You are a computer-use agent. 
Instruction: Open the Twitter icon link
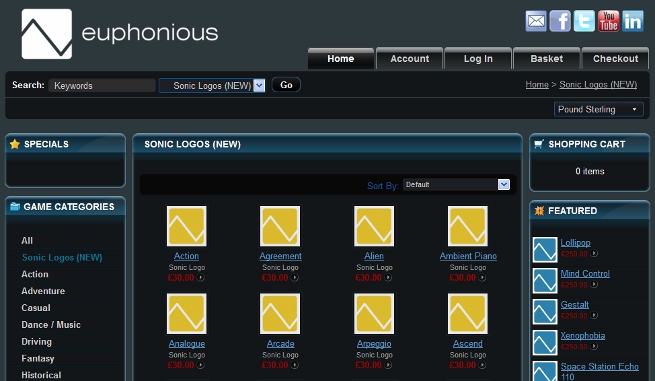click(584, 21)
